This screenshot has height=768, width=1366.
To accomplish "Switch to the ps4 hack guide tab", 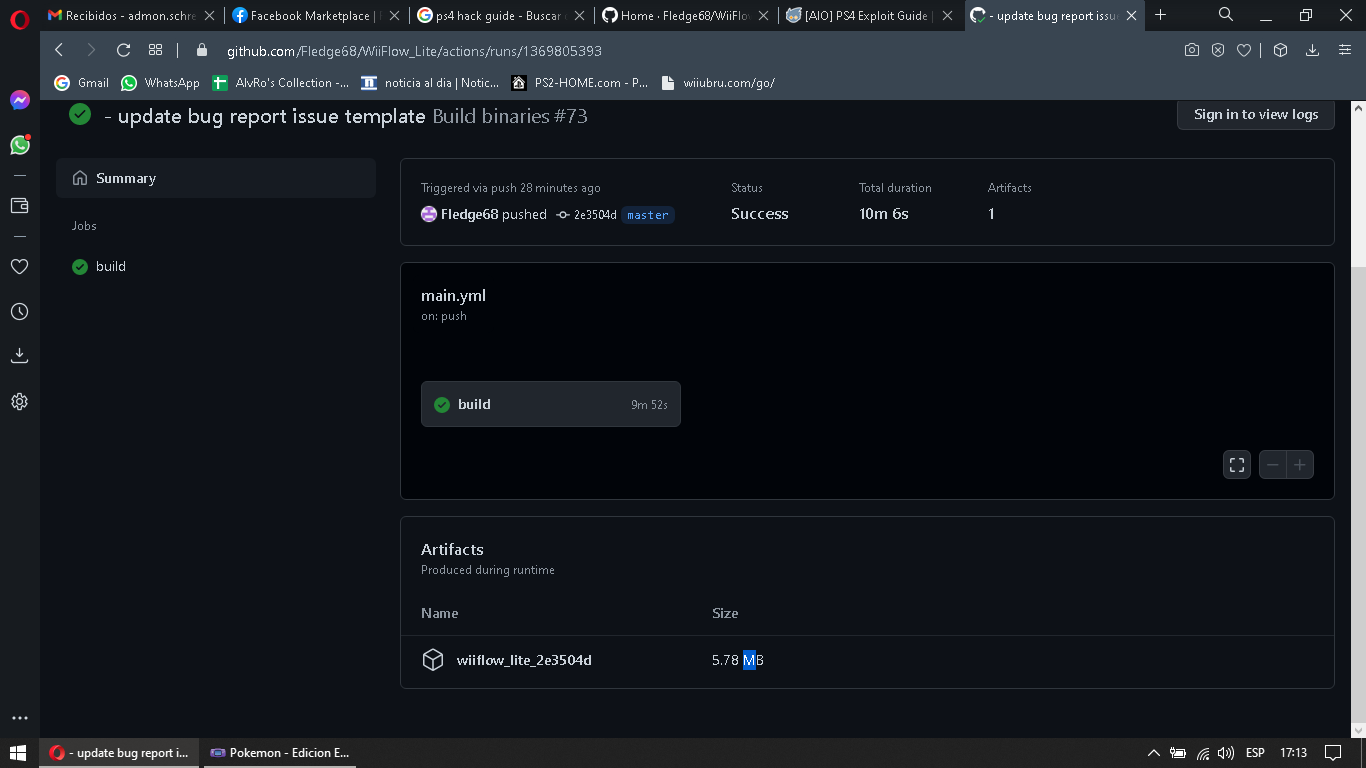I will [499, 15].
